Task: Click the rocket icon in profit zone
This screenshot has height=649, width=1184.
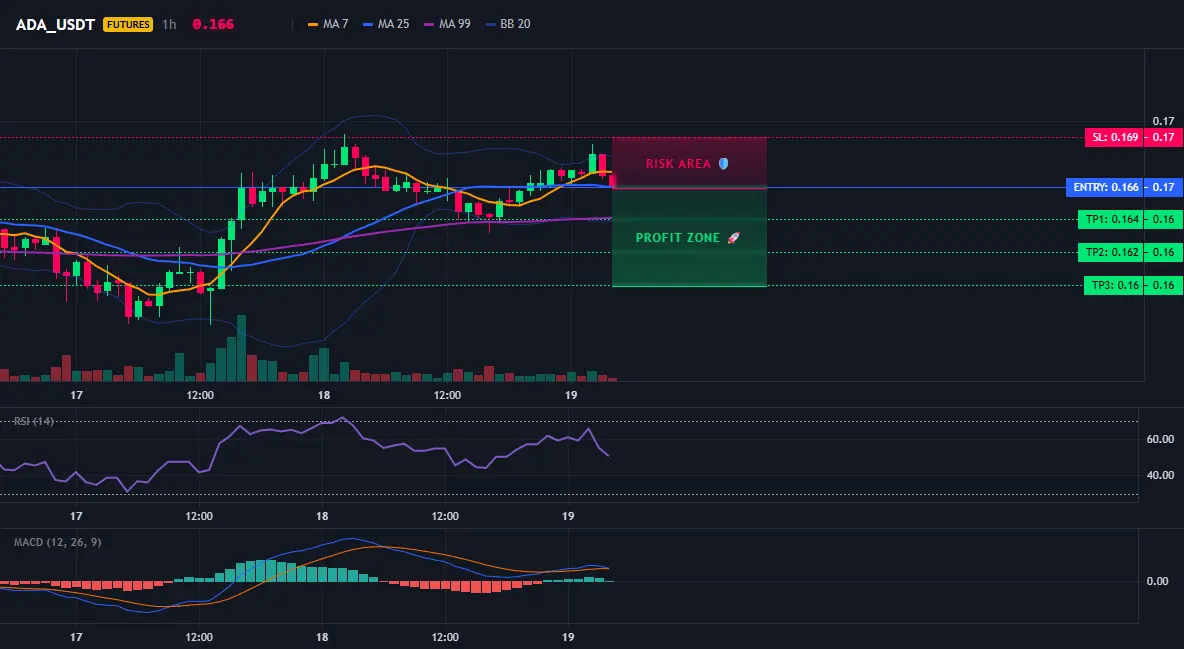Action: pos(733,238)
